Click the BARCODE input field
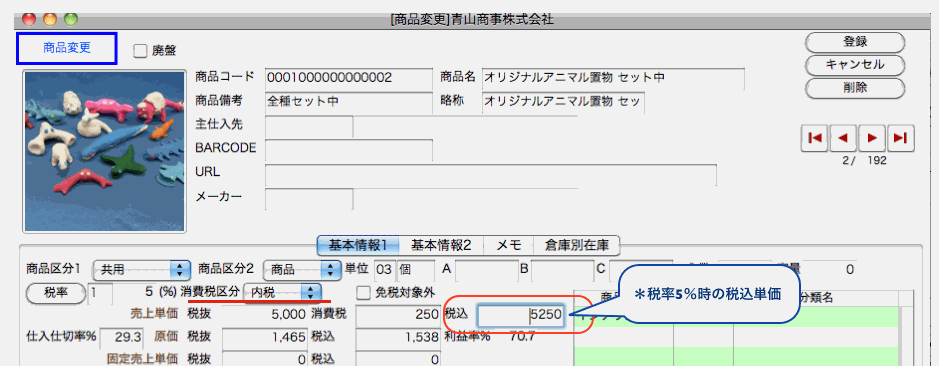 (349, 150)
